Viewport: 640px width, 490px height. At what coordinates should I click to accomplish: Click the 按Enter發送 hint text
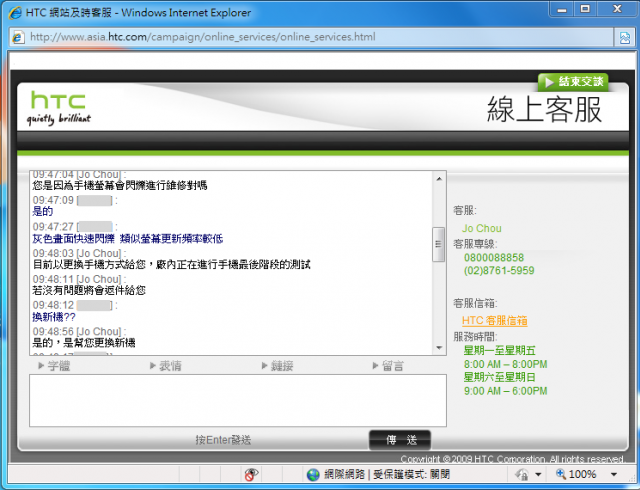pyautogui.click(x=223, y=440)
